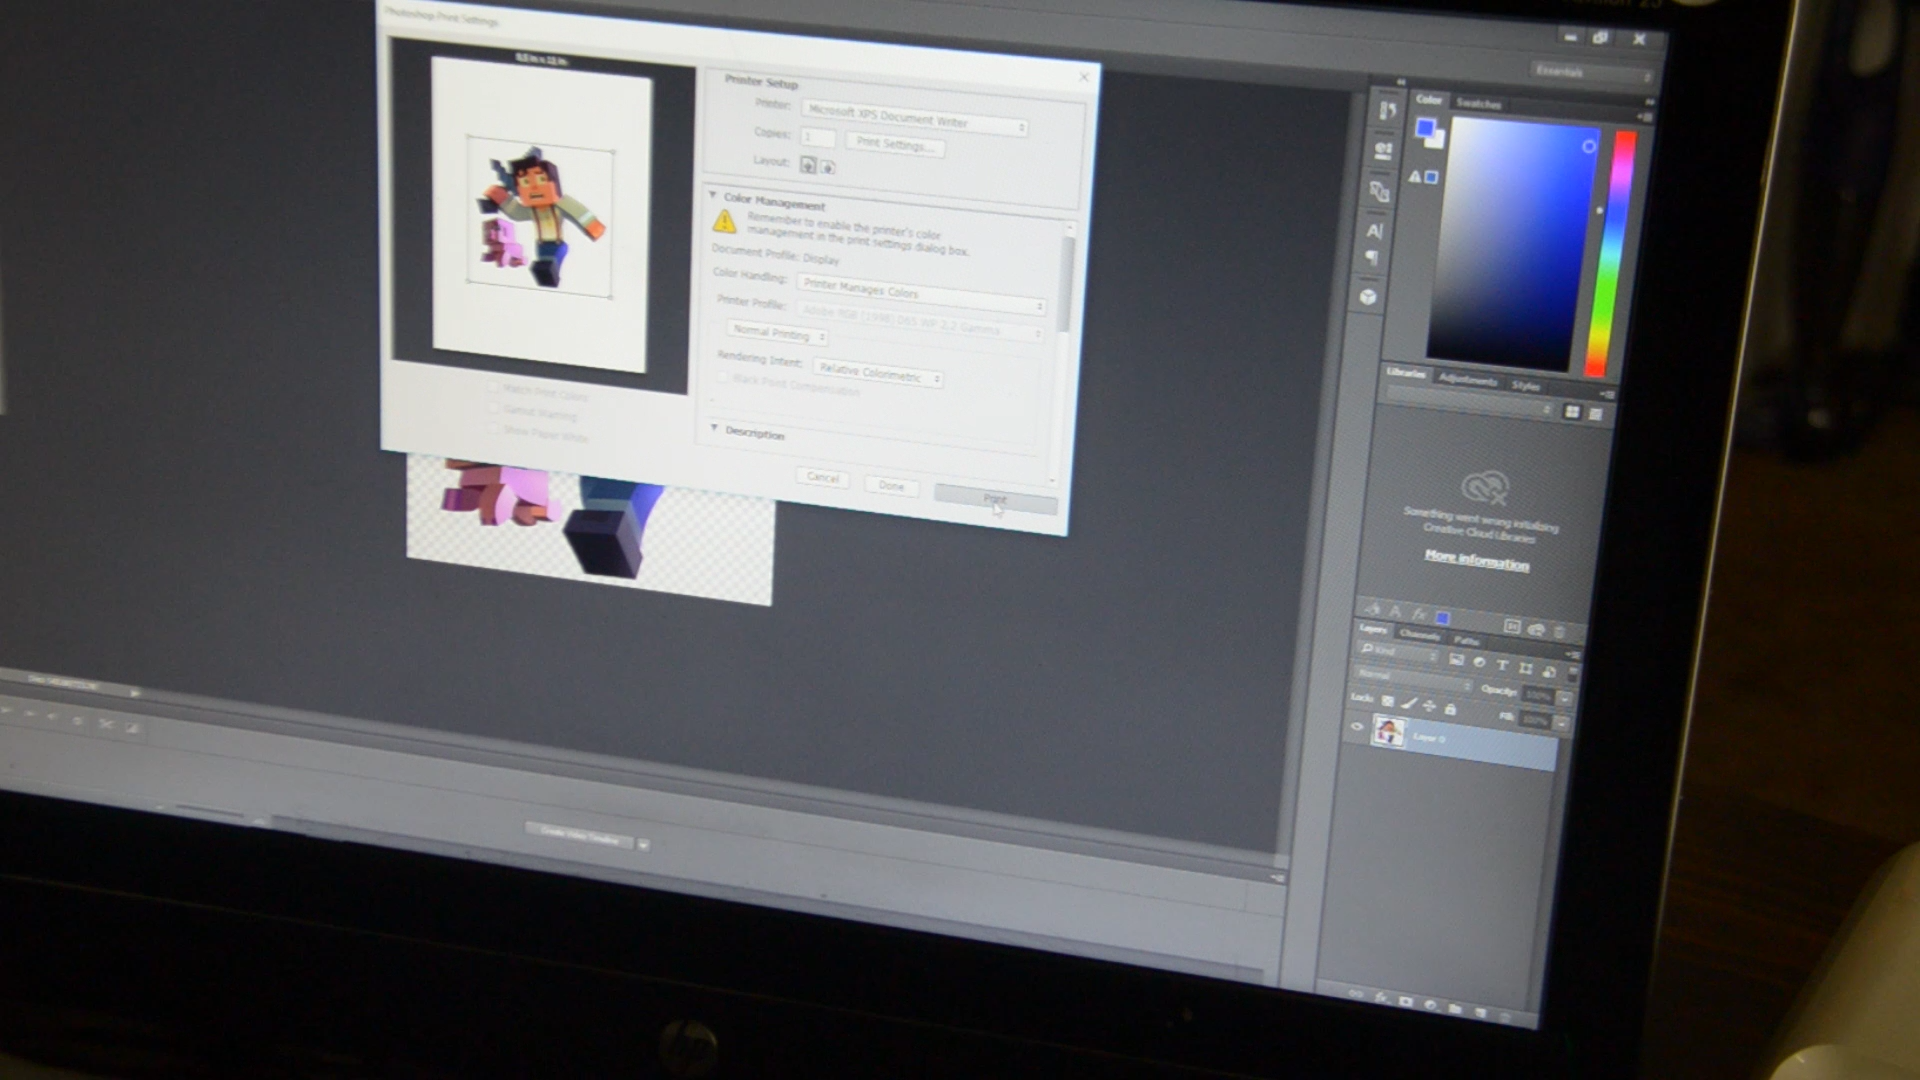1920x1080 pixels.
Task: Open the 3D cube panel icon in the dock
Action: 1368,297
